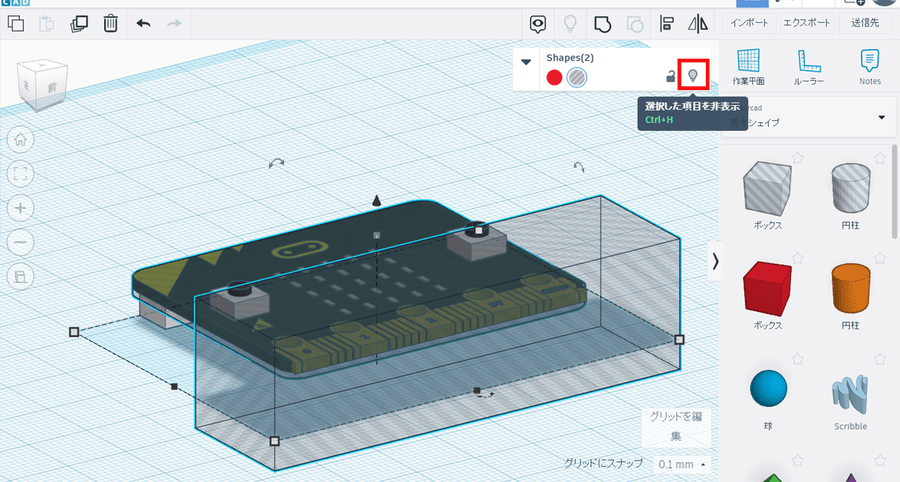Image resolution: width=900 pixels, height=482 pixels.
Task: Click the Mirror flip icon
Action: click(x=698, y=24)
